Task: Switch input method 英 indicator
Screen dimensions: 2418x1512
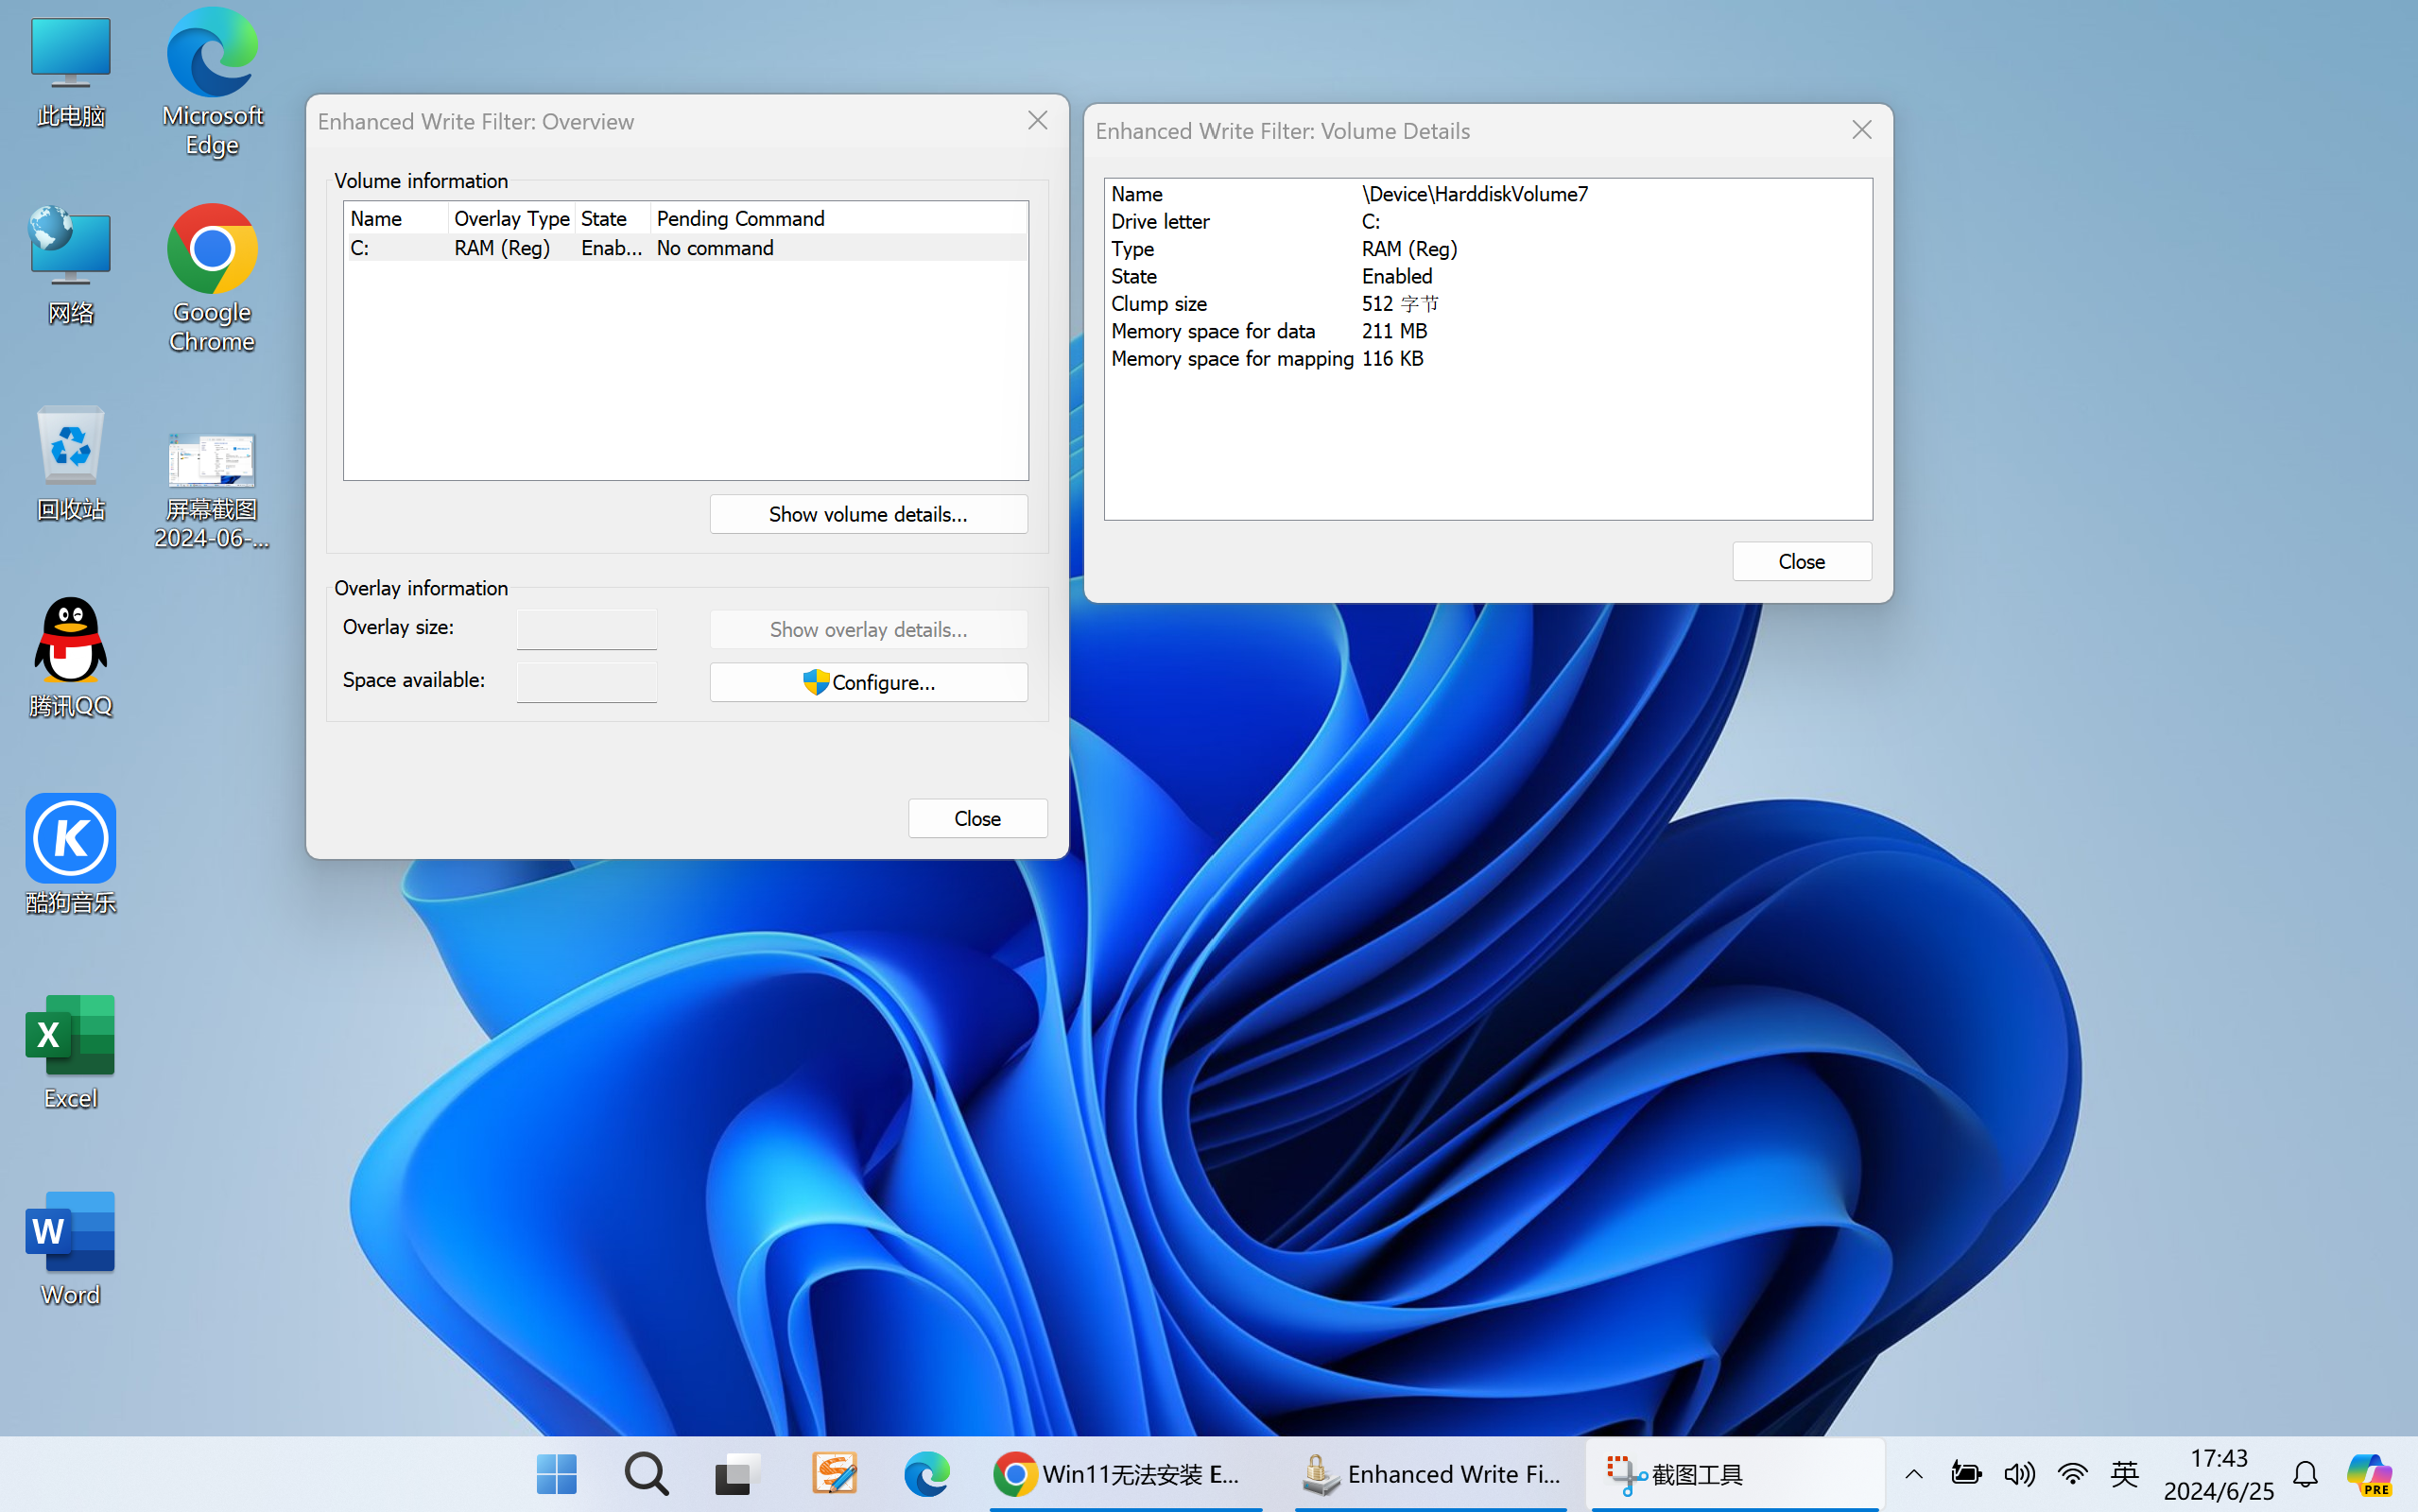Action: [x=2125, y=1474]
